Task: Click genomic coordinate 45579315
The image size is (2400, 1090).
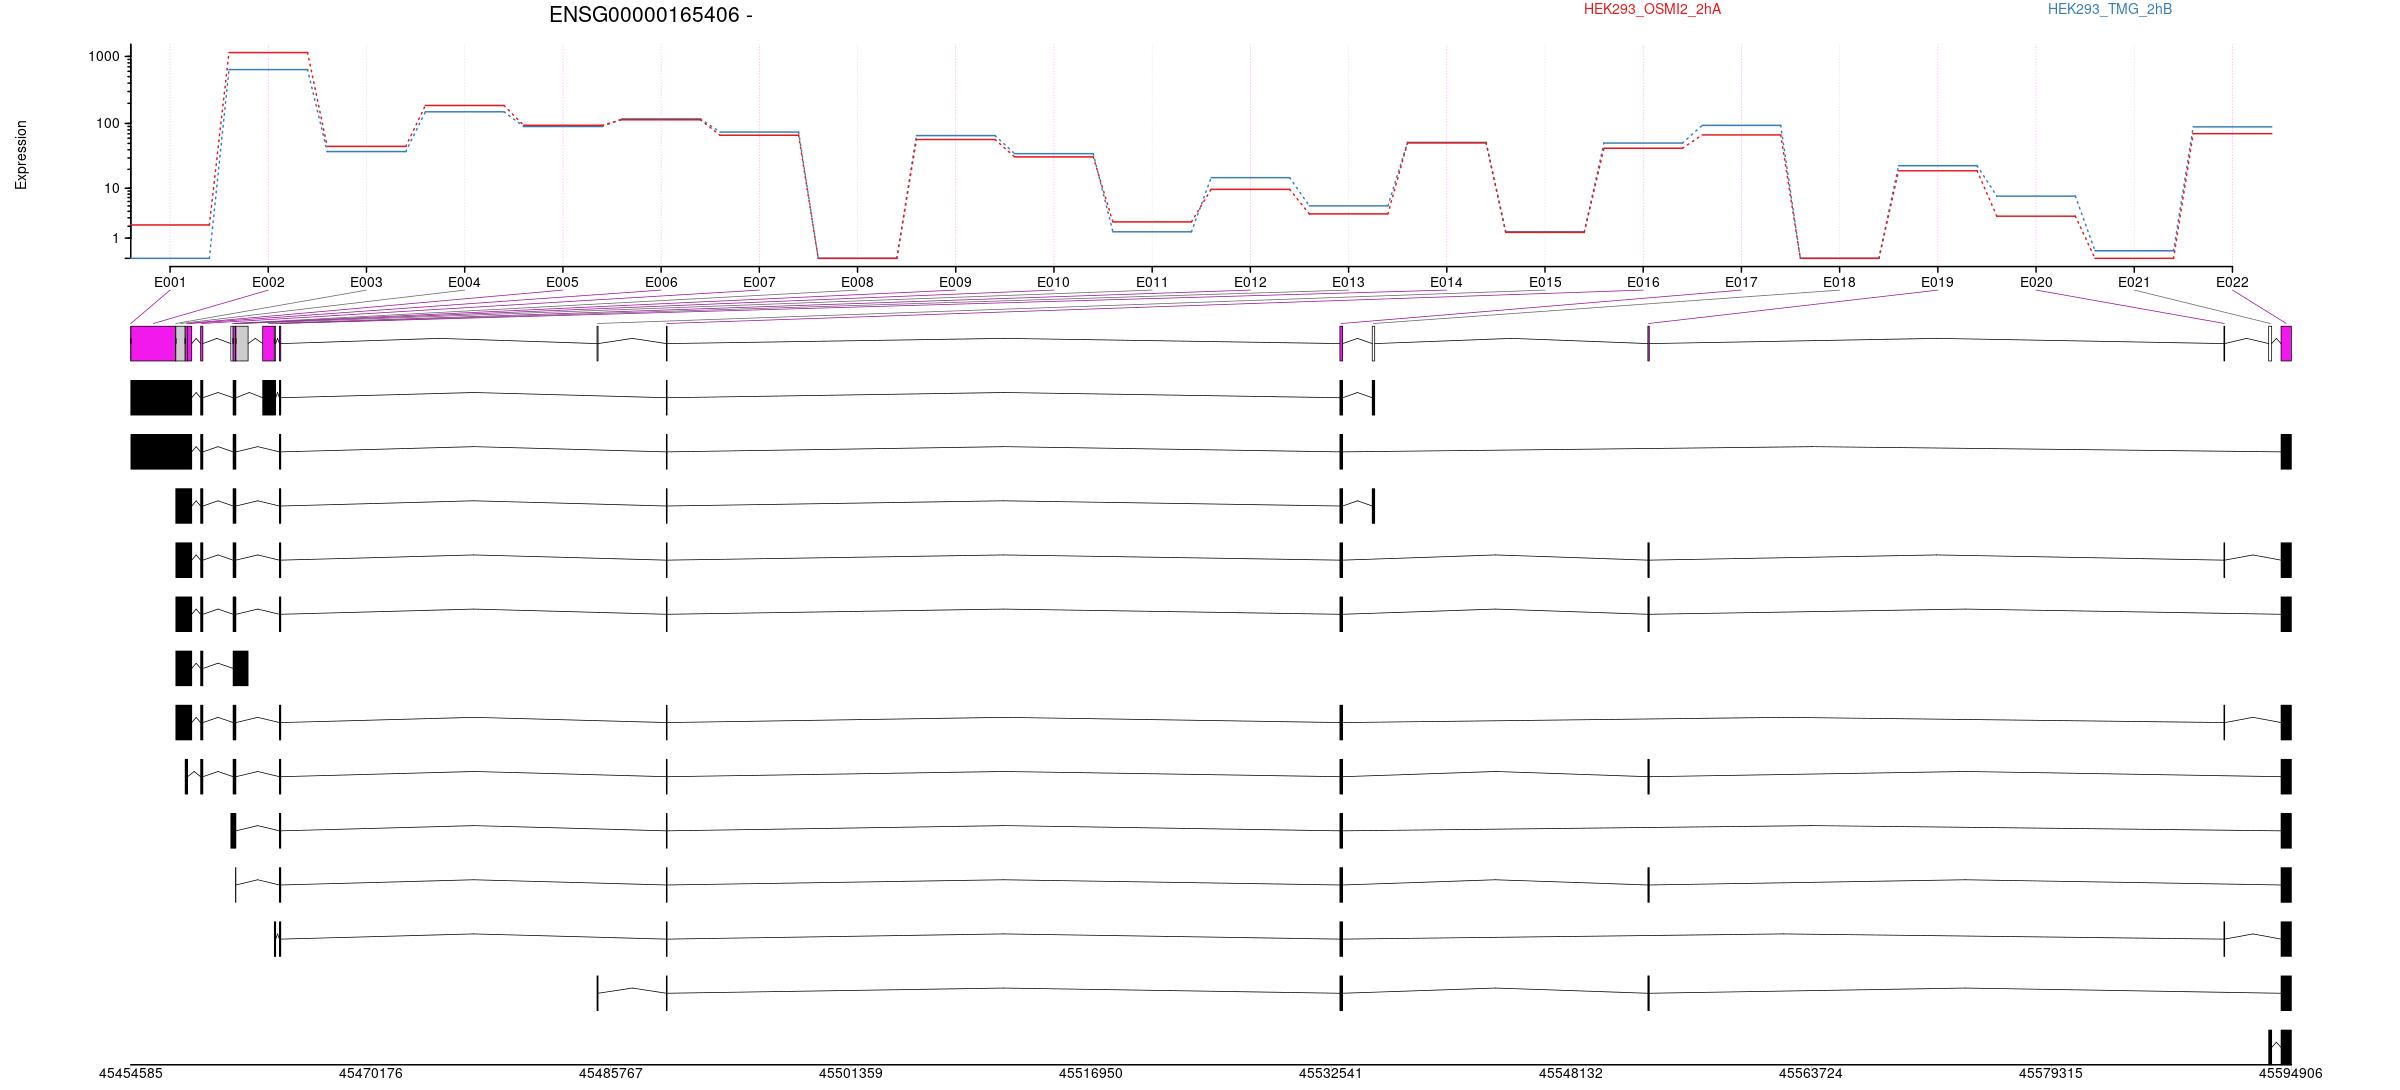Action: point(2050,1074)
